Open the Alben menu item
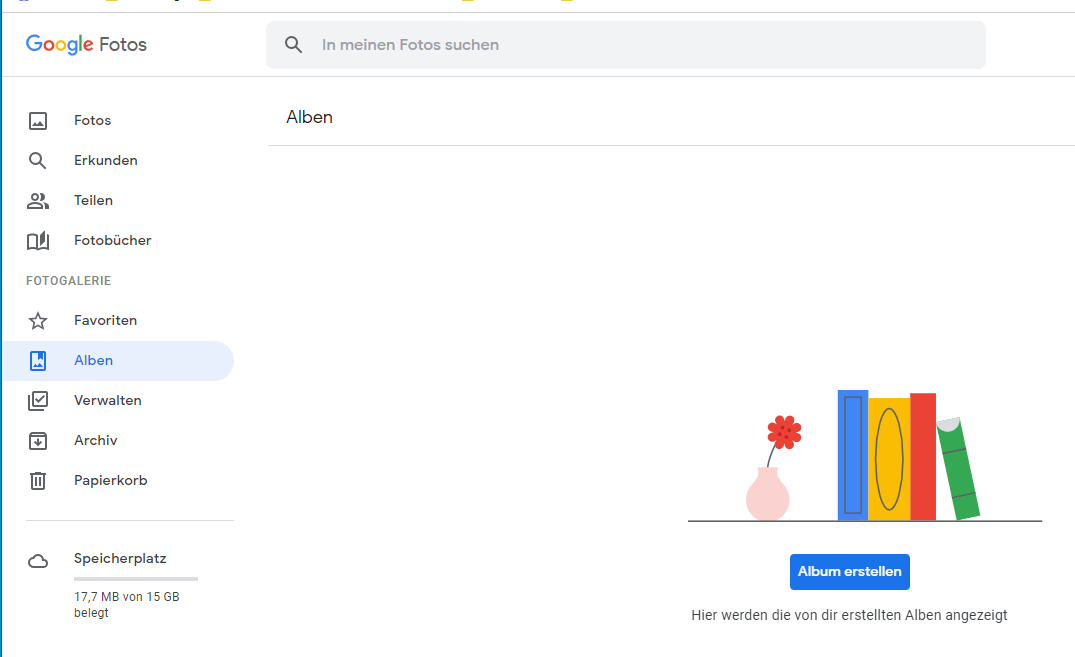Image resolution: width=1075 pixels, height=657 pixels. (x=93, y=361)
